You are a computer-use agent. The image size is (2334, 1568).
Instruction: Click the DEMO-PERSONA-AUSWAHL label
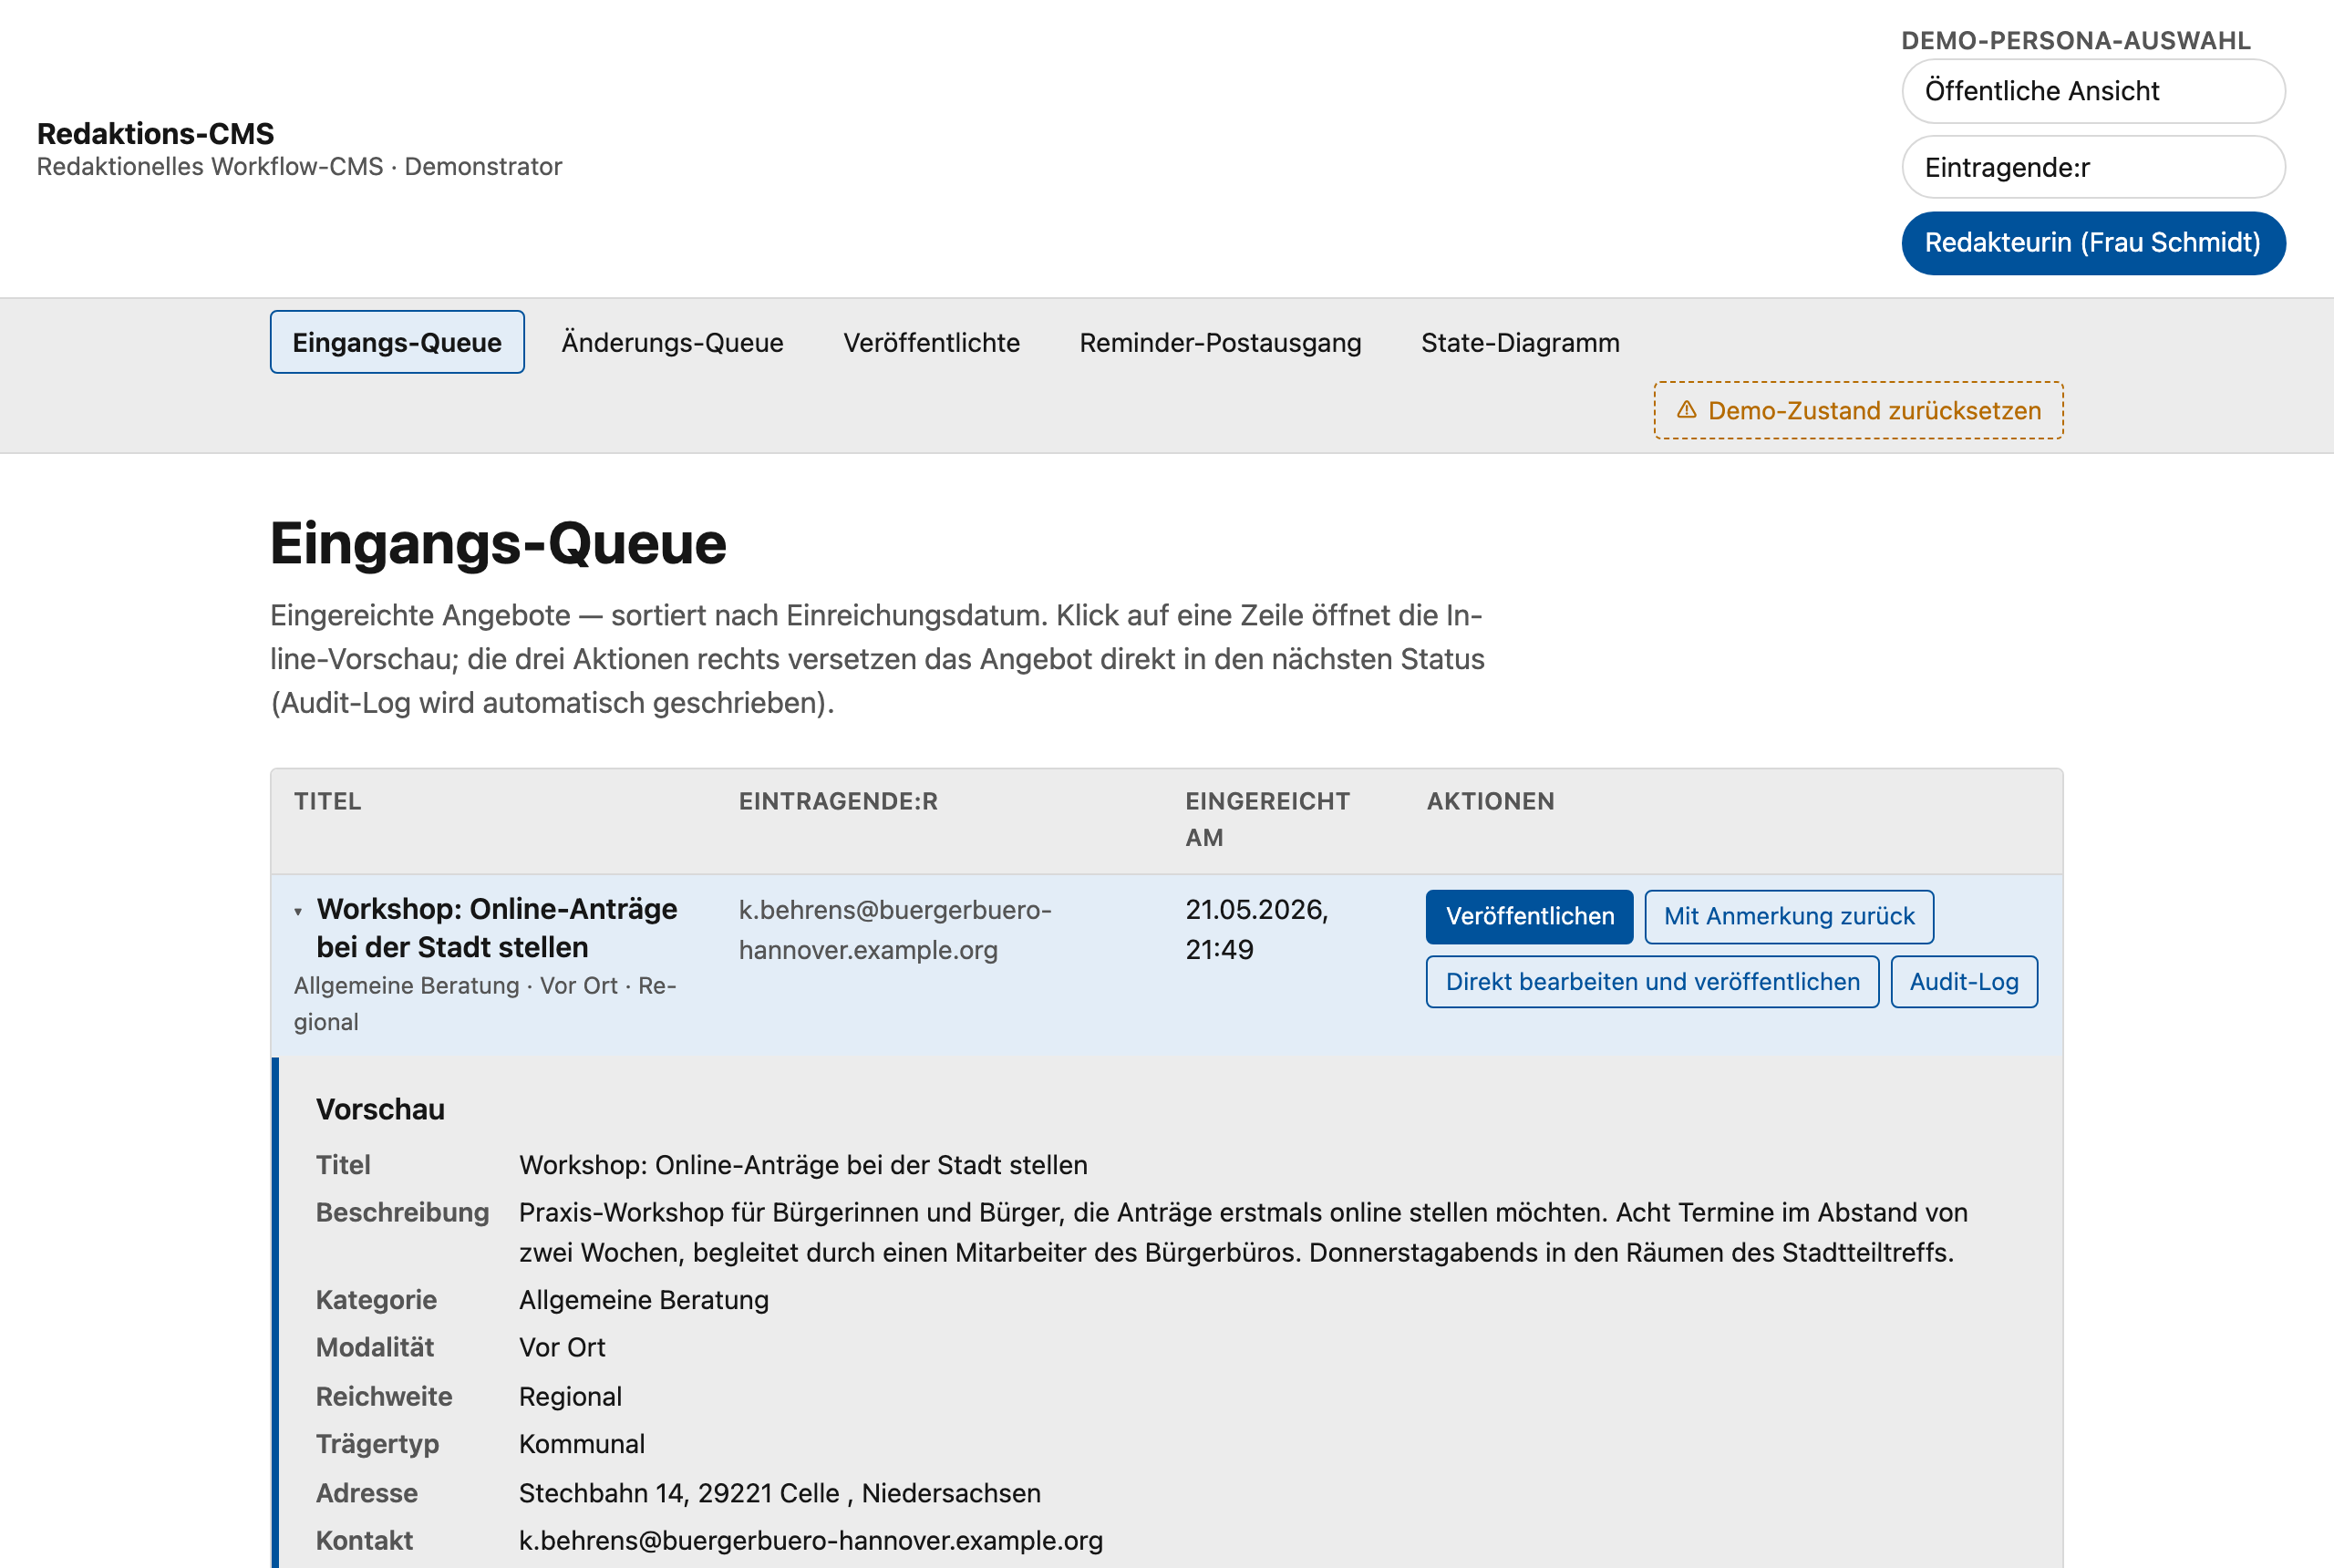[2076, 40]
